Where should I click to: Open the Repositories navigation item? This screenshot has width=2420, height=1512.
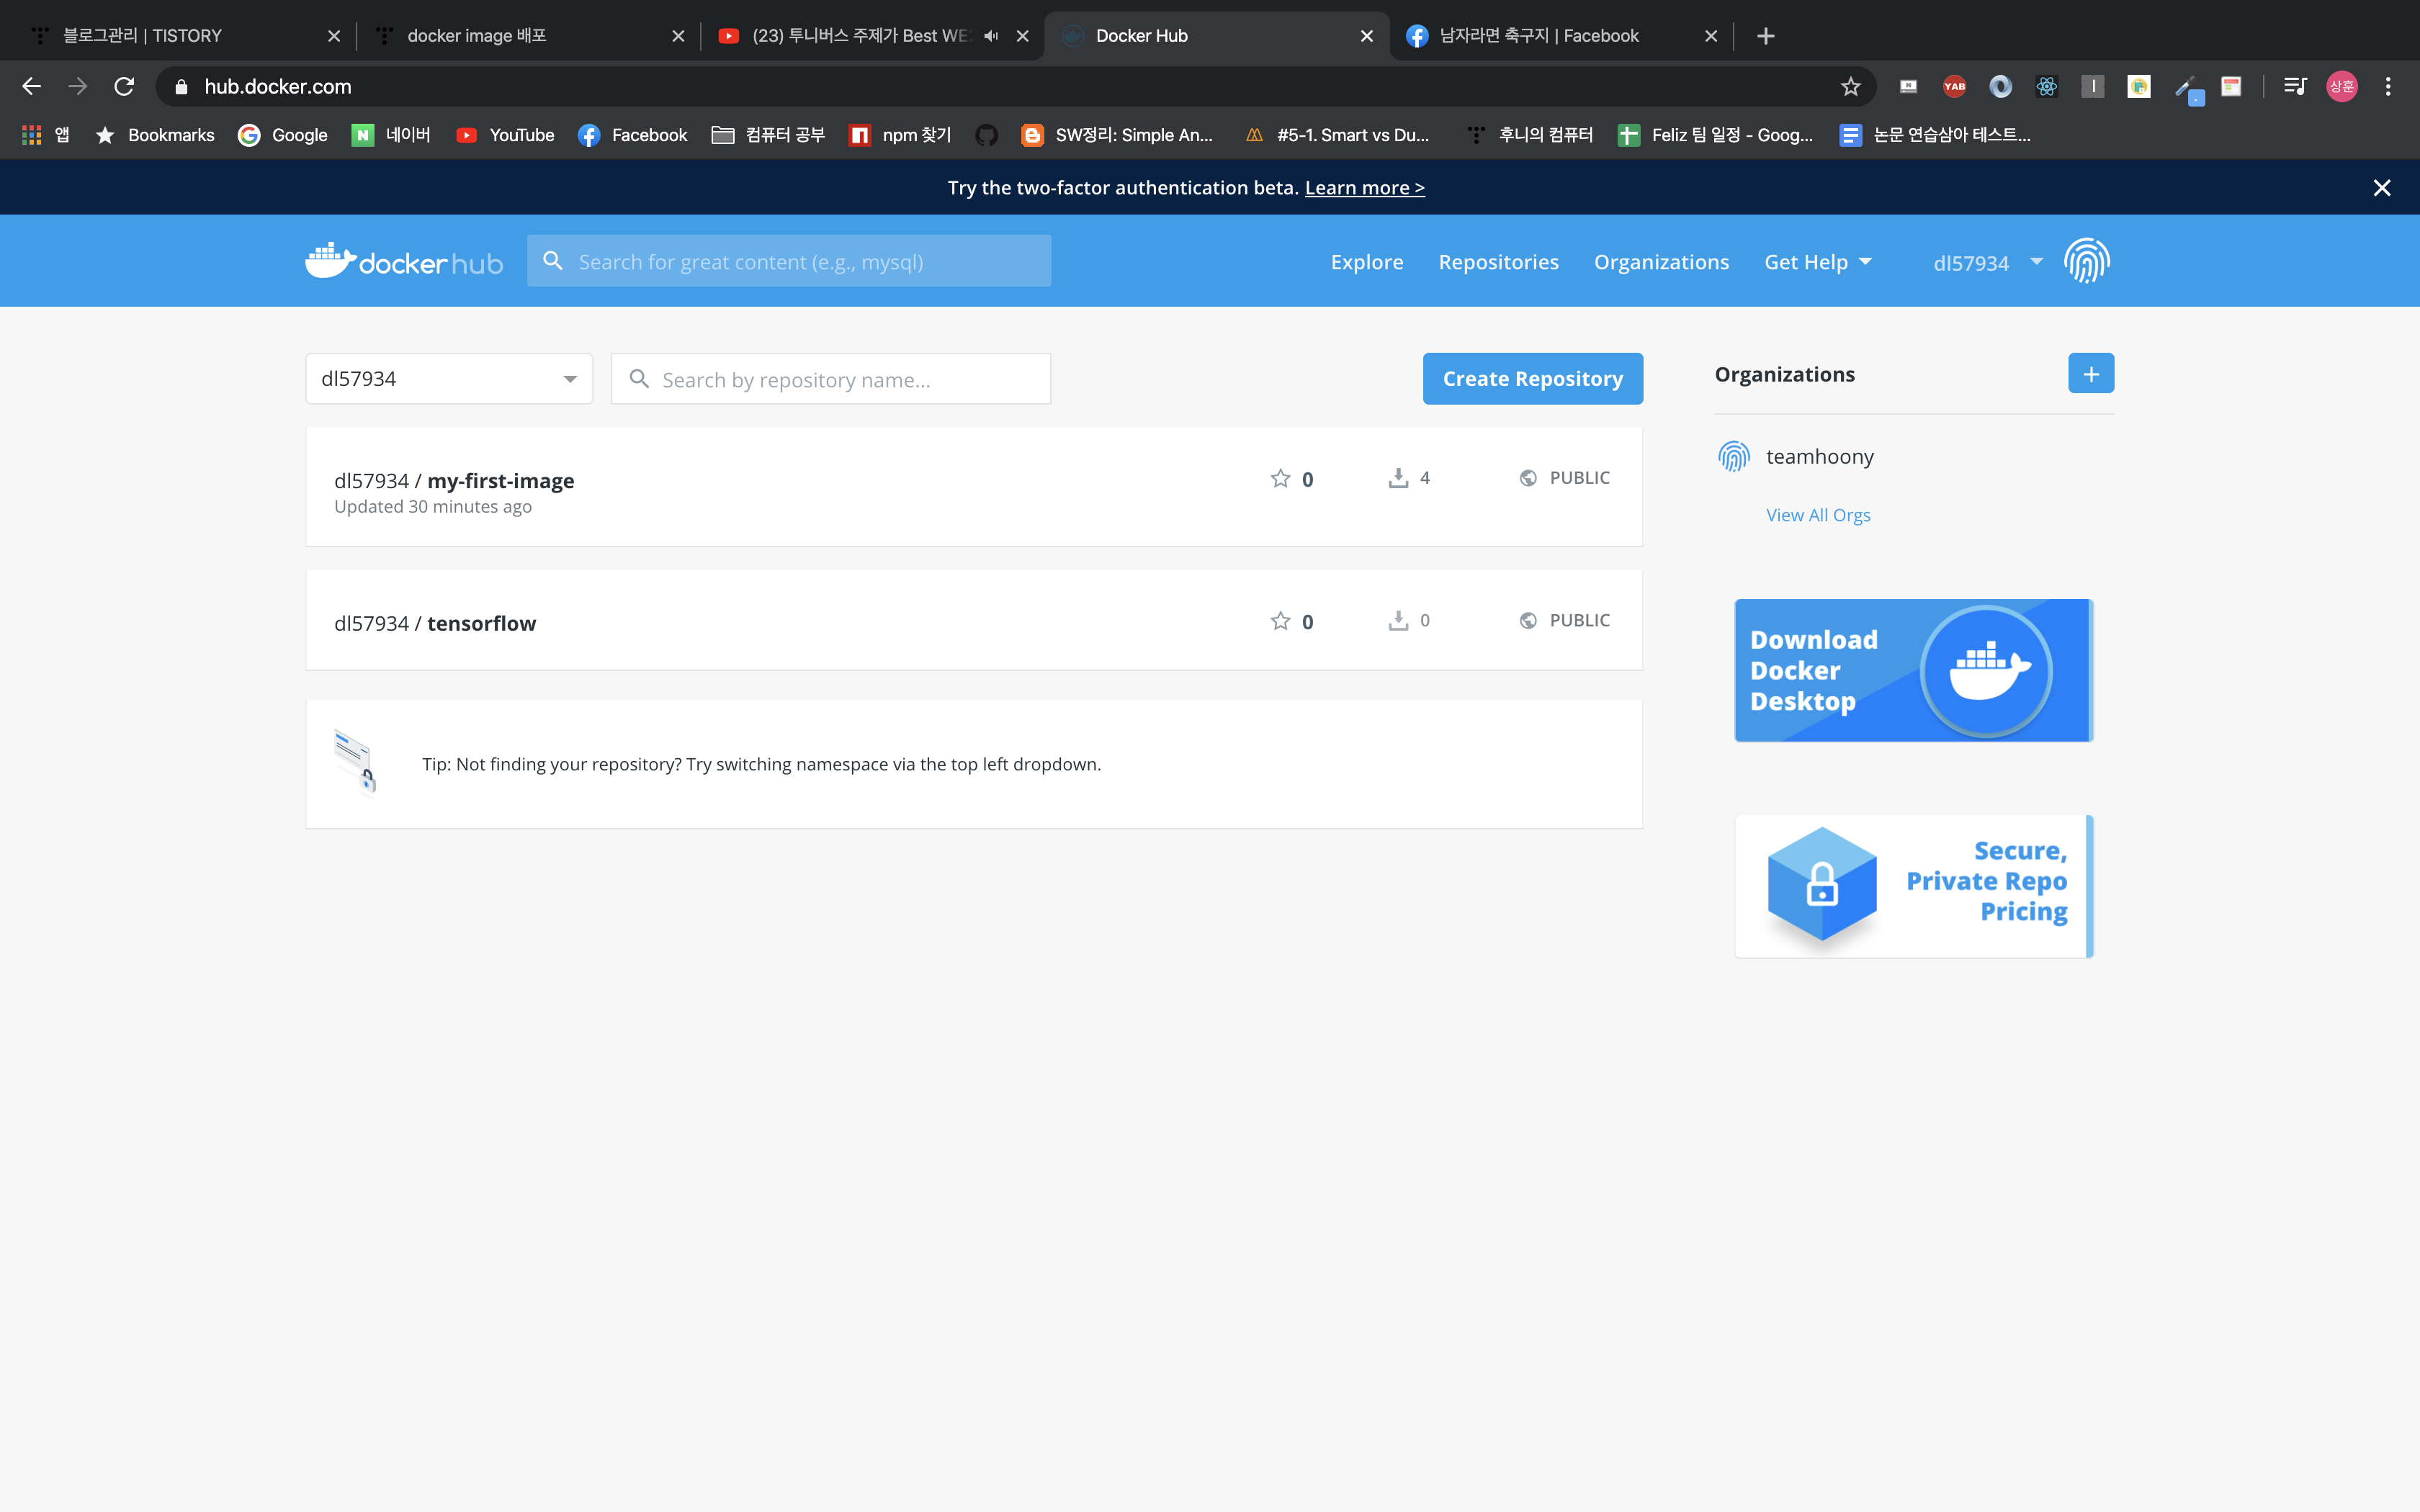pyautogui.click(x=1498, y=262)
